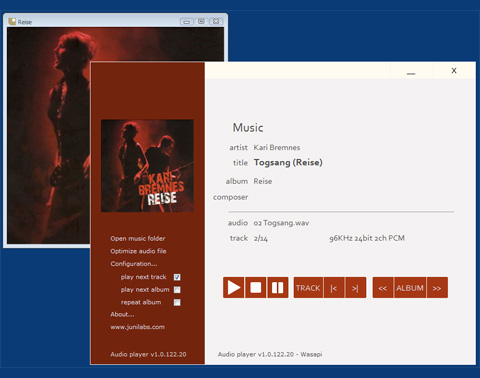Click the Audio player v1.0.122.20 - Wasapi status text
480x378 pixels.
tap(270, 354)
